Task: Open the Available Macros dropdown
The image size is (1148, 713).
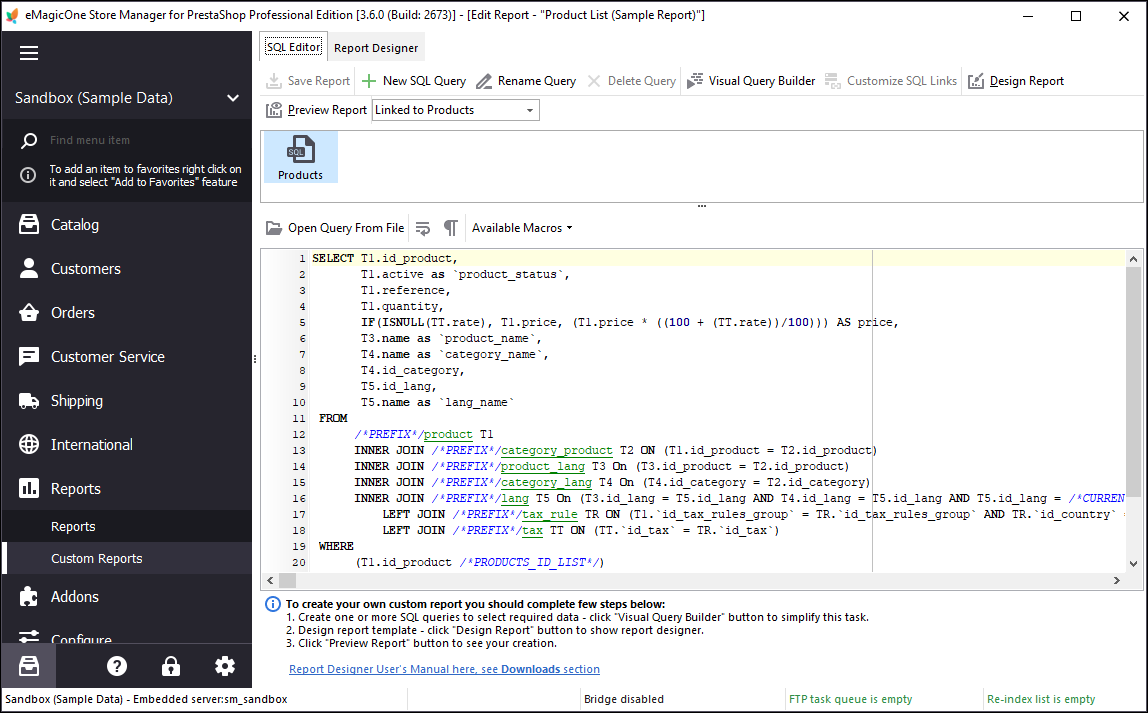Action: click(x=522, y=228)
